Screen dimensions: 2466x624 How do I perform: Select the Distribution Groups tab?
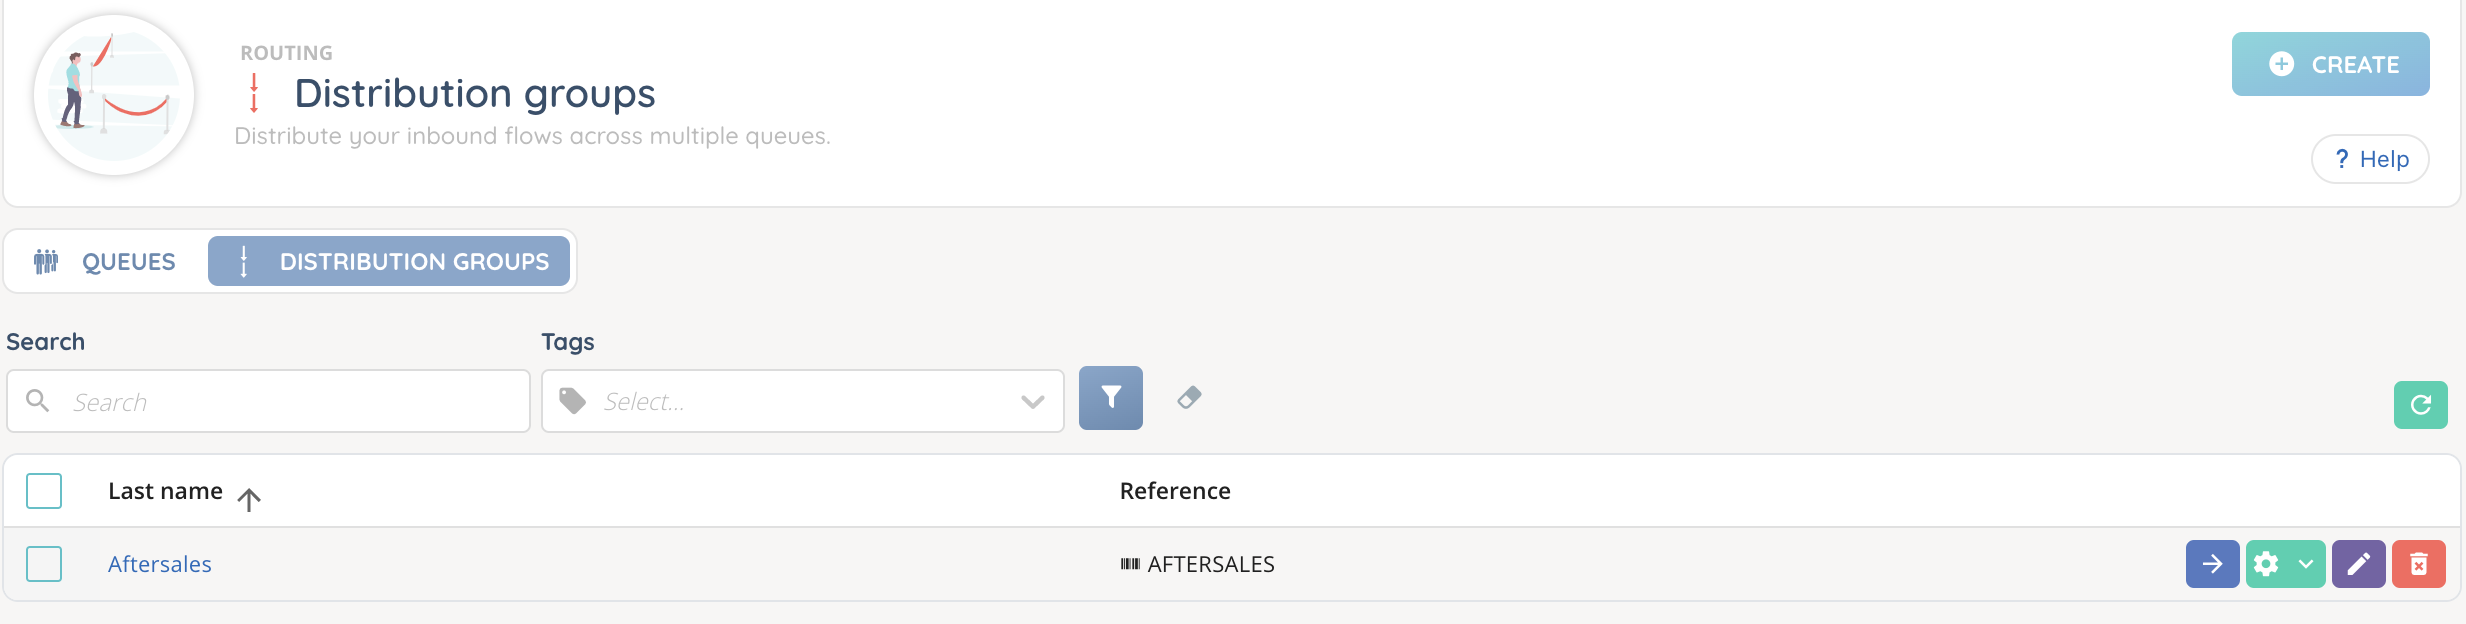pyautogui.click(x=389, y=262)
